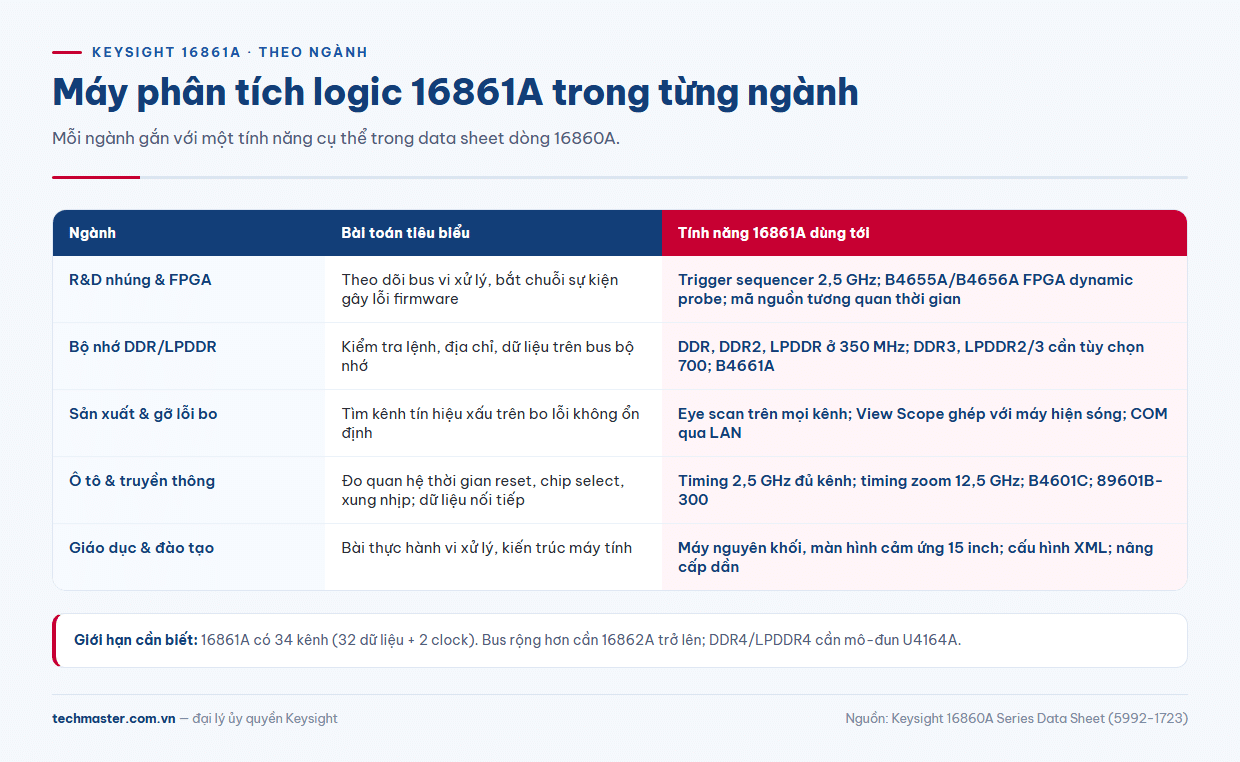1240x762 pixels.
Task: Select the 'Bộ nhớ DDR/LPDDR' row label
Action: 143,347
